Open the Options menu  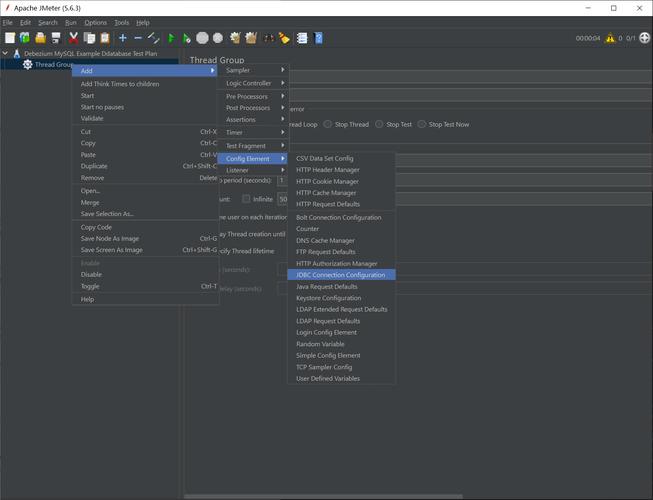tap(95, 22)
